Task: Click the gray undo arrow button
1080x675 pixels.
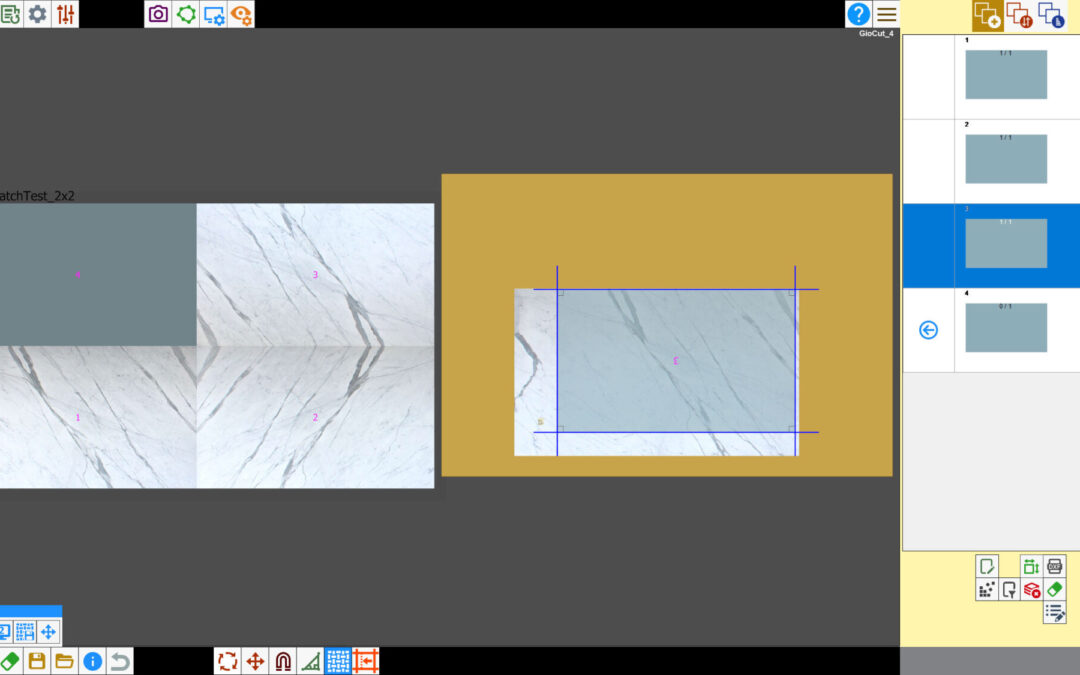Action: 120,661
